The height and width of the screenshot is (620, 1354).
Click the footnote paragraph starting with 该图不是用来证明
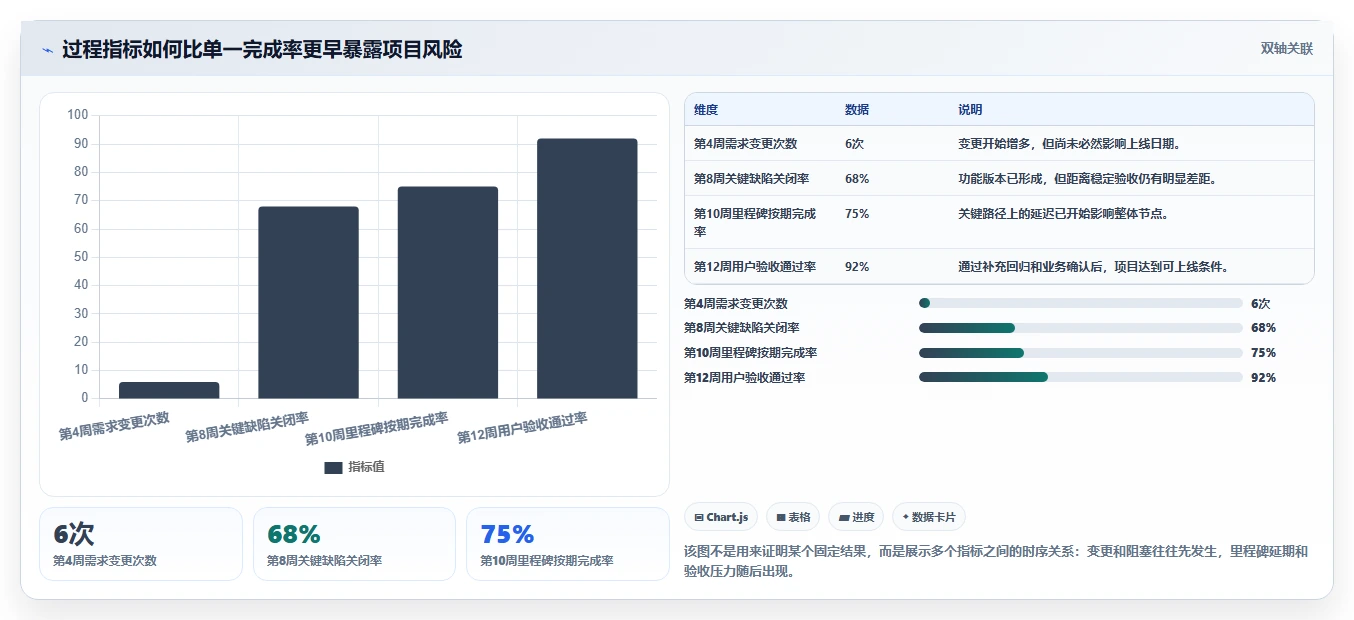(x=995, y=562)
